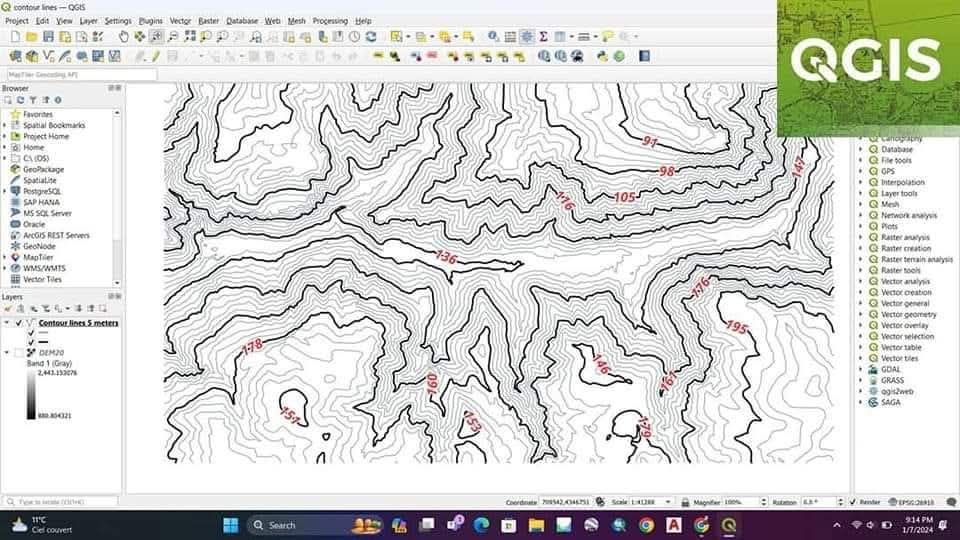The width and height of the screenshot is (960, 540).
Task: Click the CRS globe icon beside EPSG code
Action: pos(893,502)
